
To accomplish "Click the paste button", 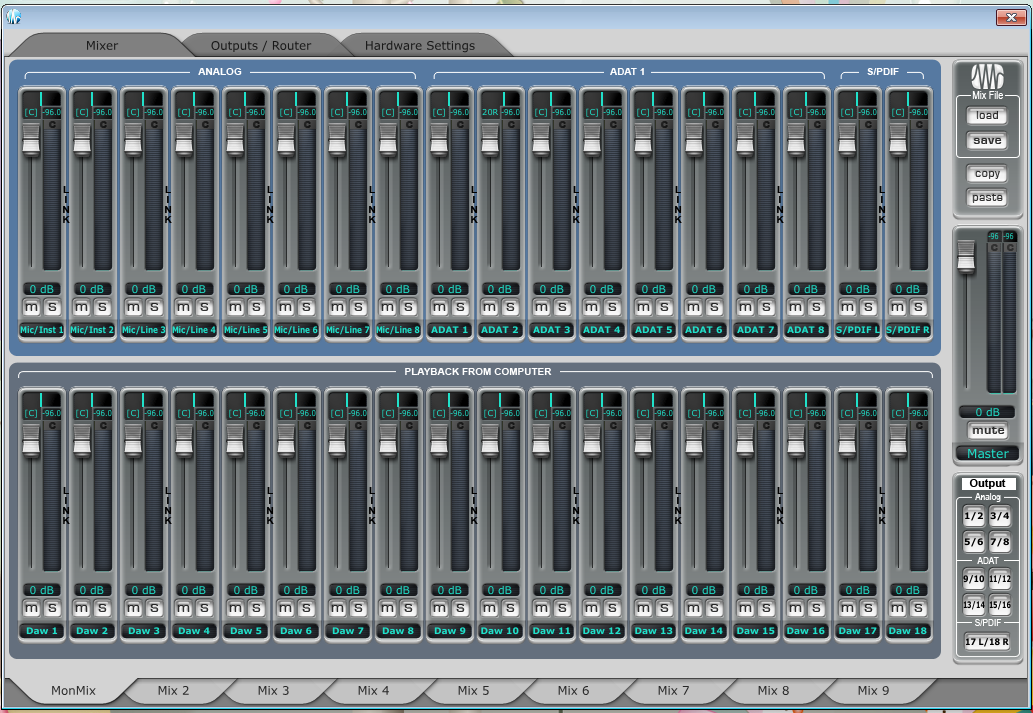I will (987, 197).
